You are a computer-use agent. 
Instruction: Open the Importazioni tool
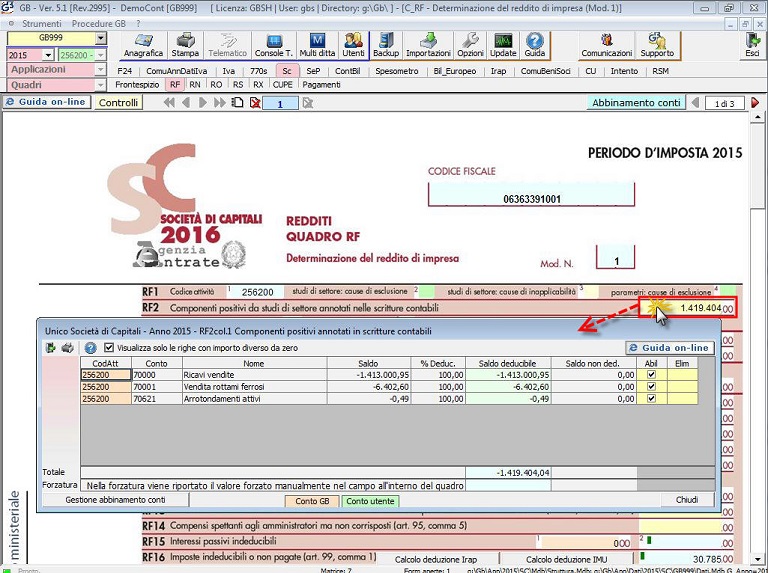pos(428,45)
